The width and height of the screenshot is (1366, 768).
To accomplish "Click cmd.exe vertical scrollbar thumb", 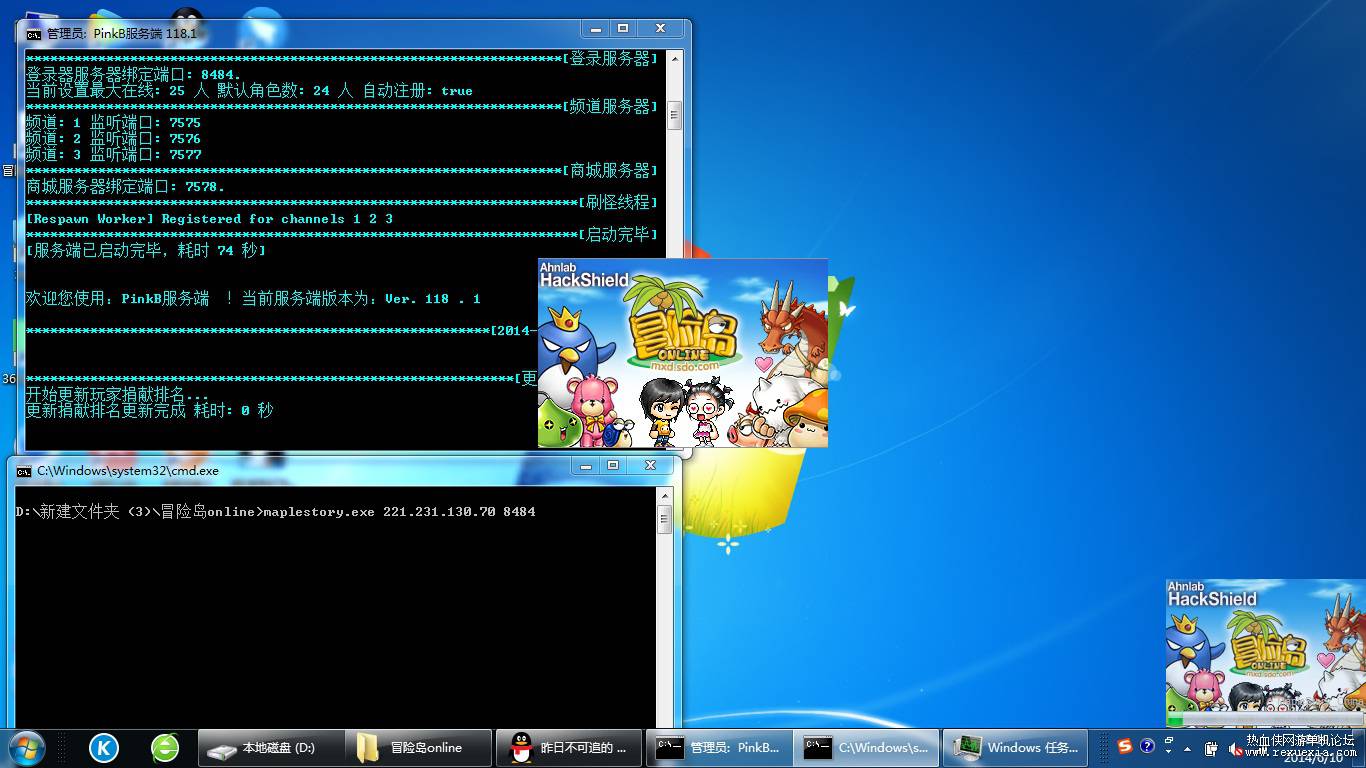I will [x=665, y=520].
